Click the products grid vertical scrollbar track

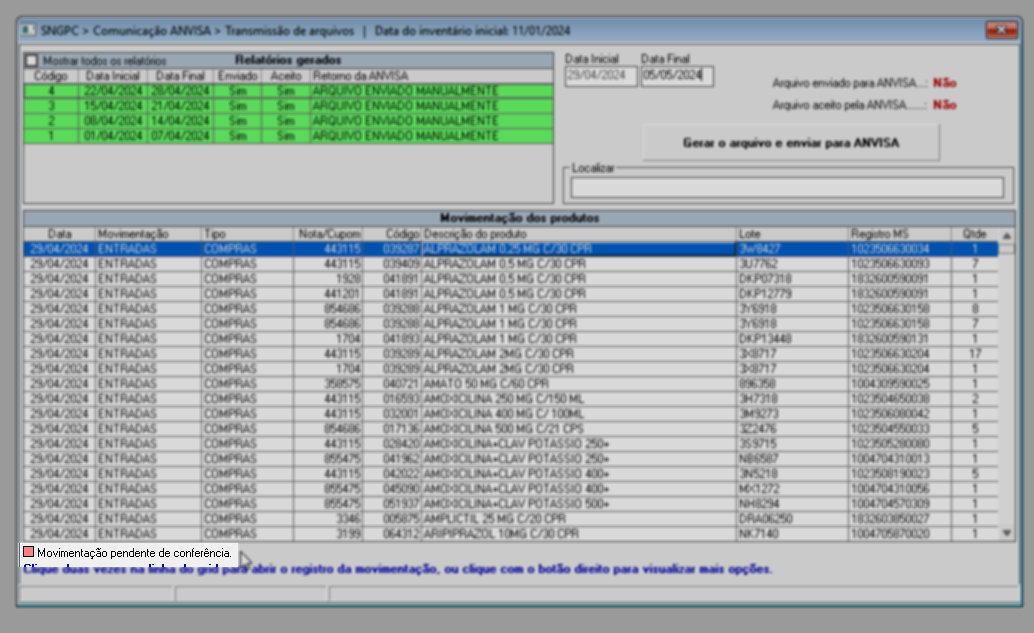1006,384
